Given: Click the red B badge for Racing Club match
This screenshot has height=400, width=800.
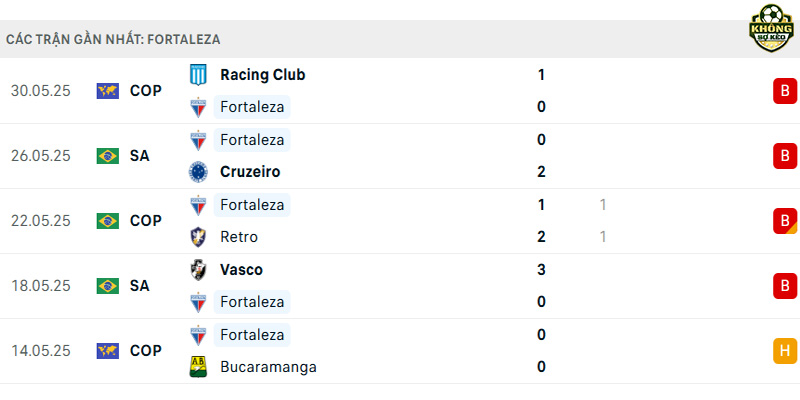Looking at the screenshot, I should pos(785,91).
